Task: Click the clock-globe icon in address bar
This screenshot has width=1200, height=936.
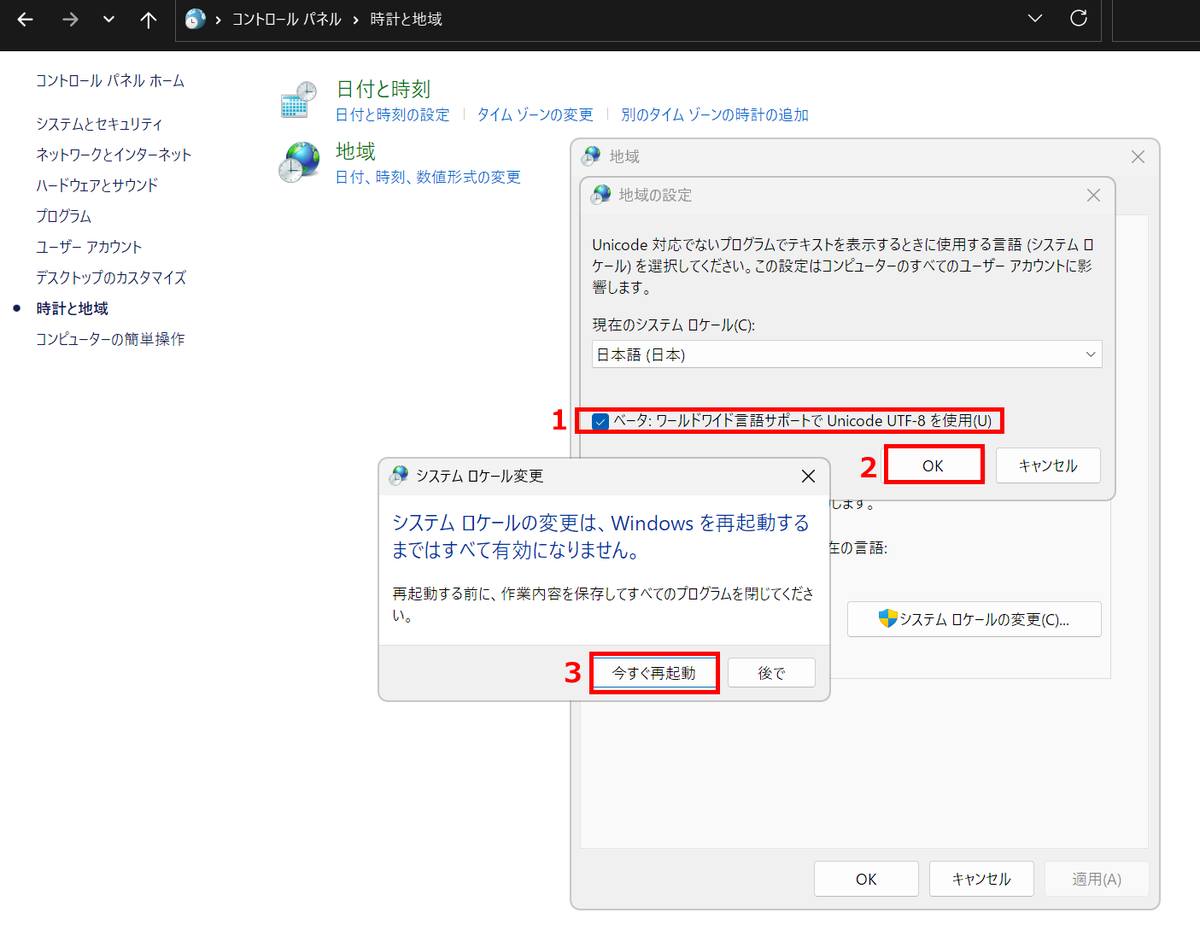Action: tap(196, 19)
